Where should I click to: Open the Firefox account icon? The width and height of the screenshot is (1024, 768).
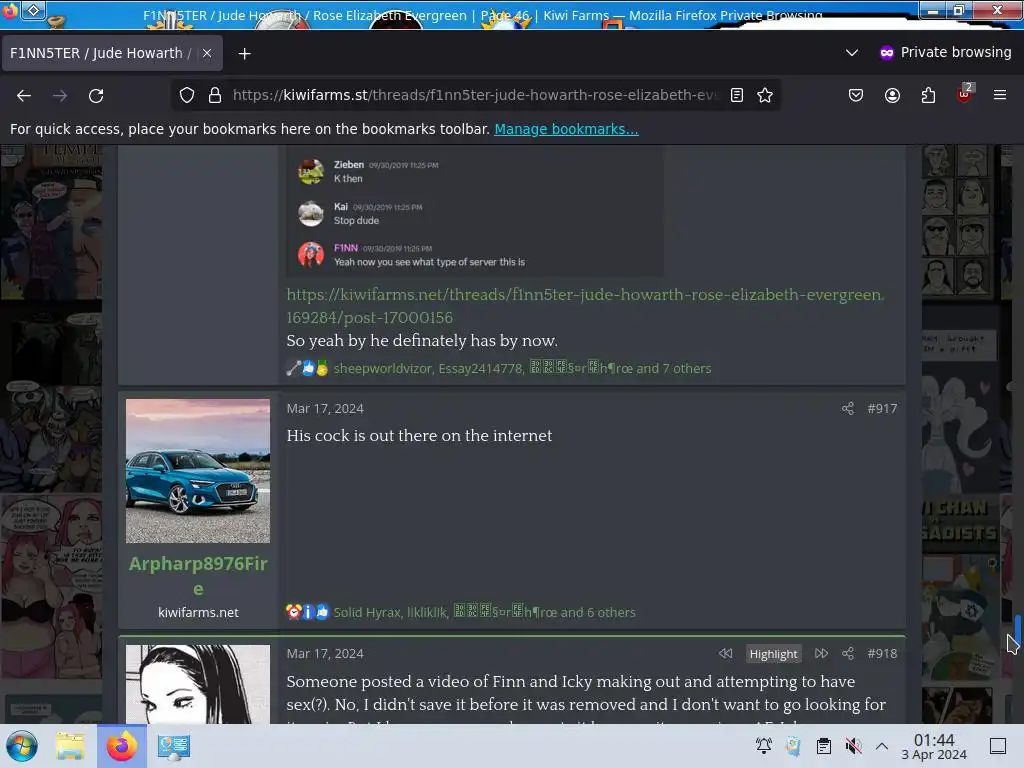tap(892, 95)
